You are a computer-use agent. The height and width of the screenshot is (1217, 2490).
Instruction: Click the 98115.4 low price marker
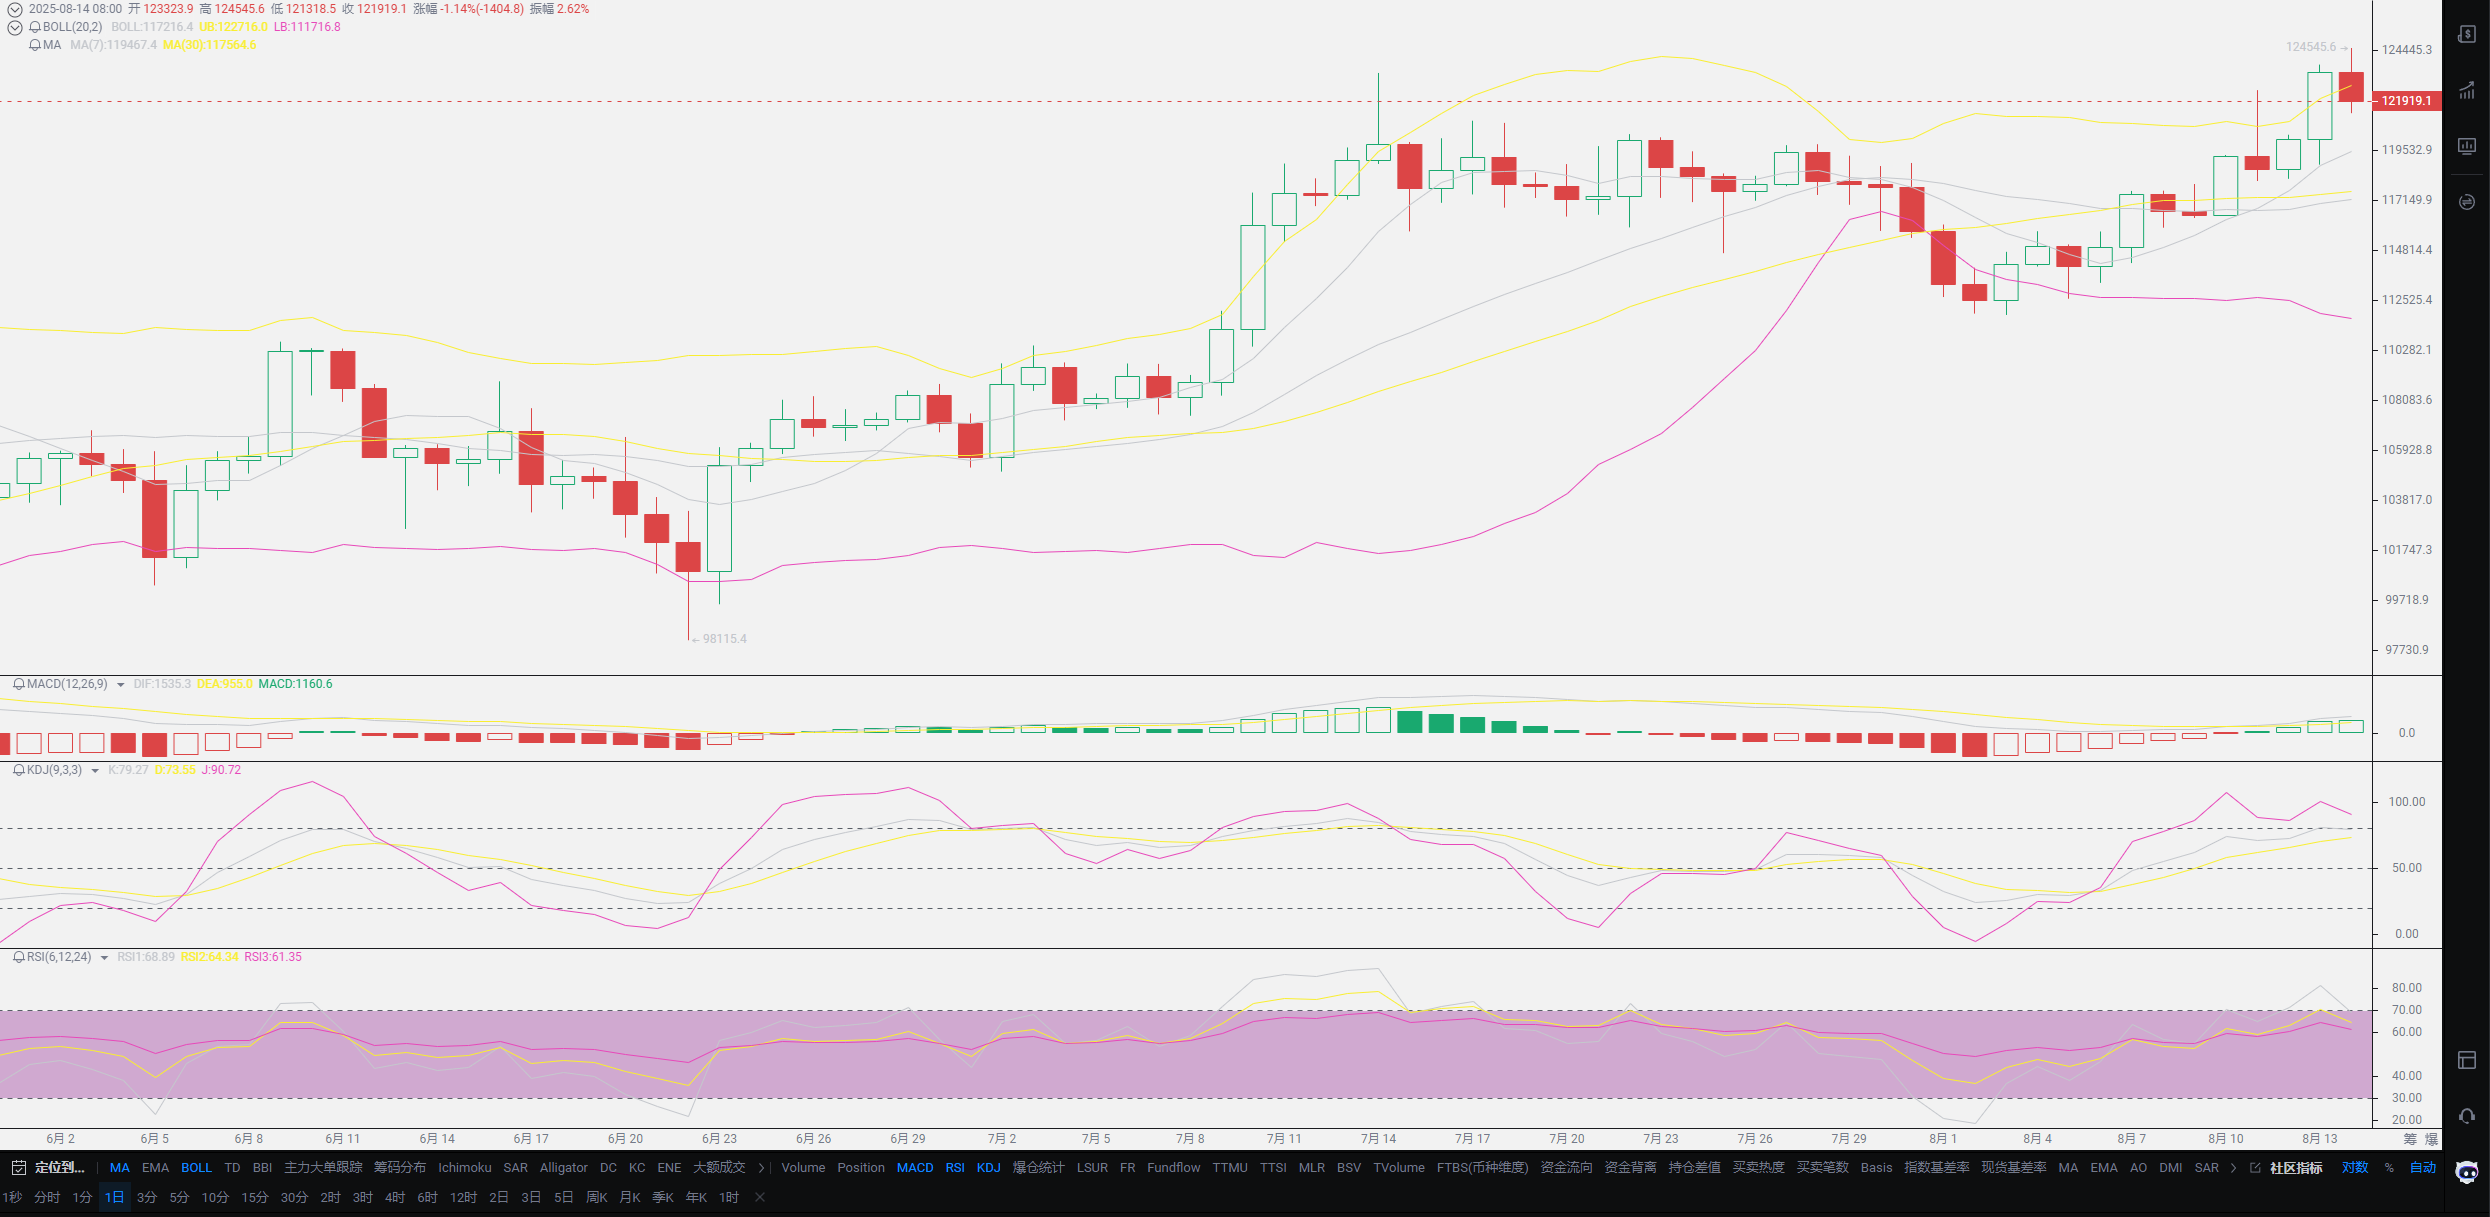click(724, 639)
